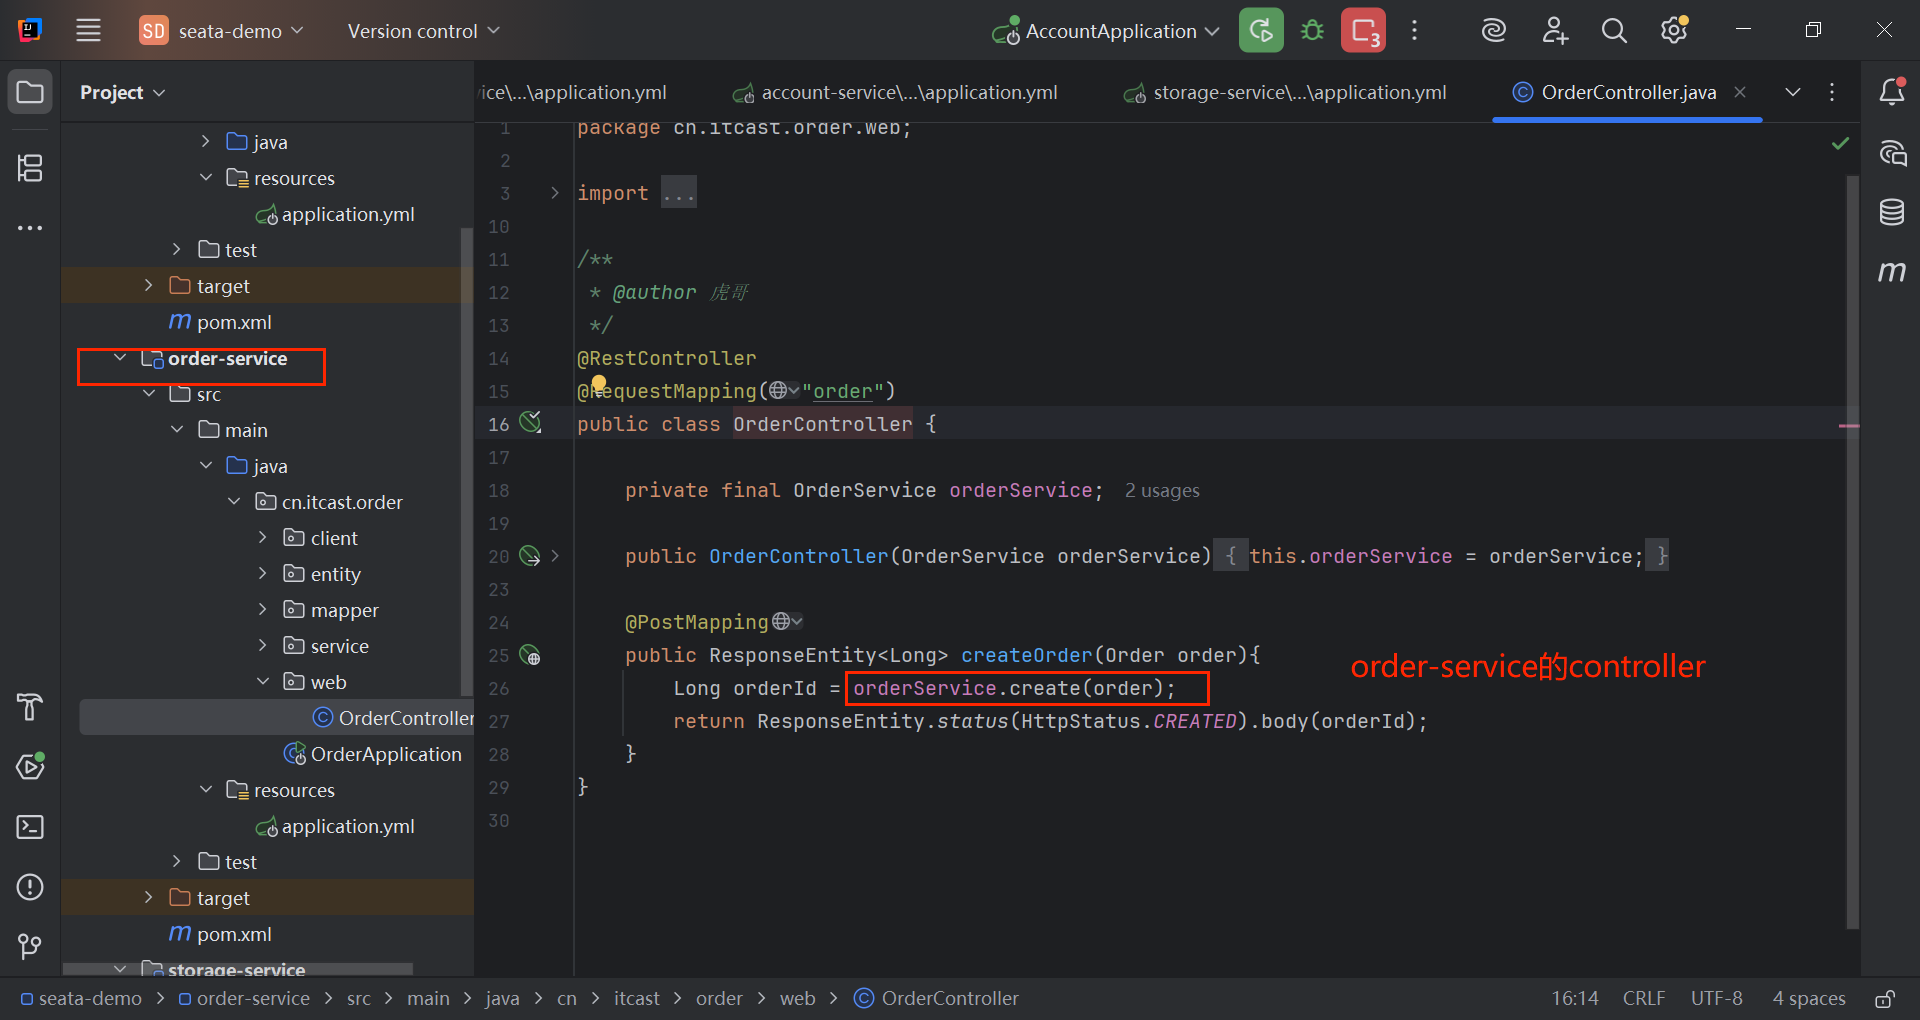Collapse the web package
This screenshot has width=1920, height=1020.
[x=263, y=682]
